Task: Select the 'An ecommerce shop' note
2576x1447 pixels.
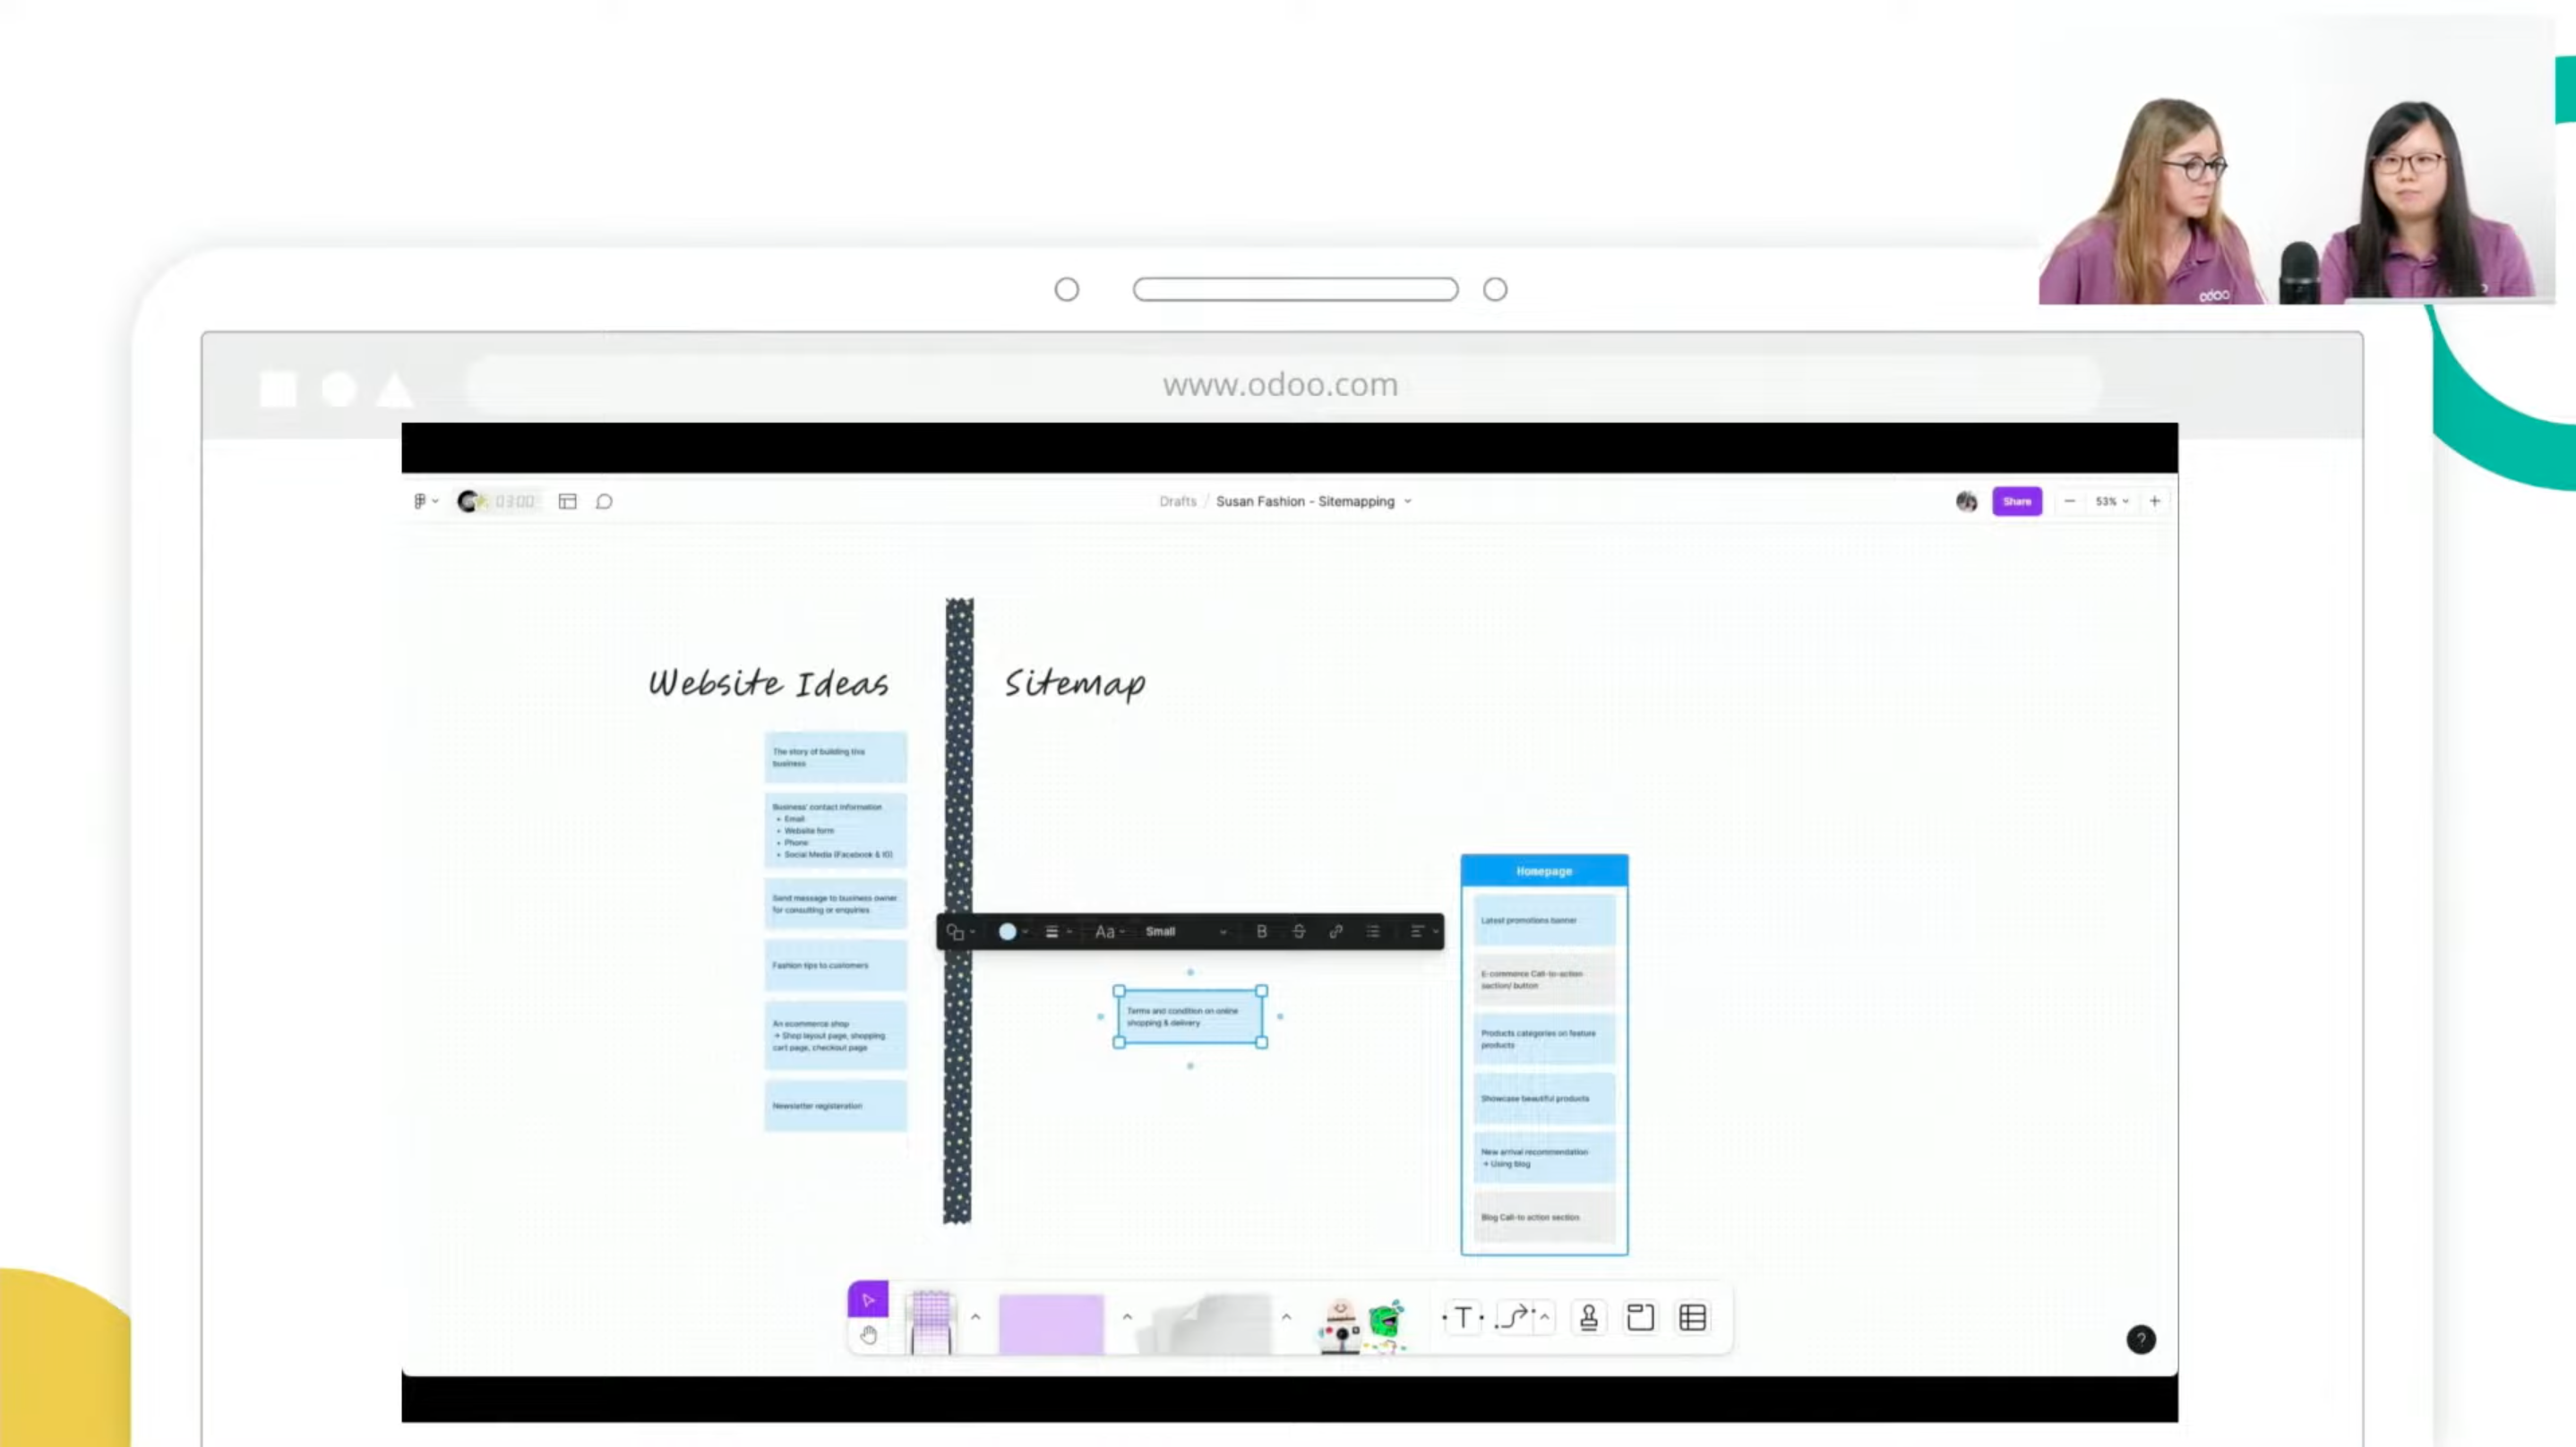Action: click(x=835, y=1036)
